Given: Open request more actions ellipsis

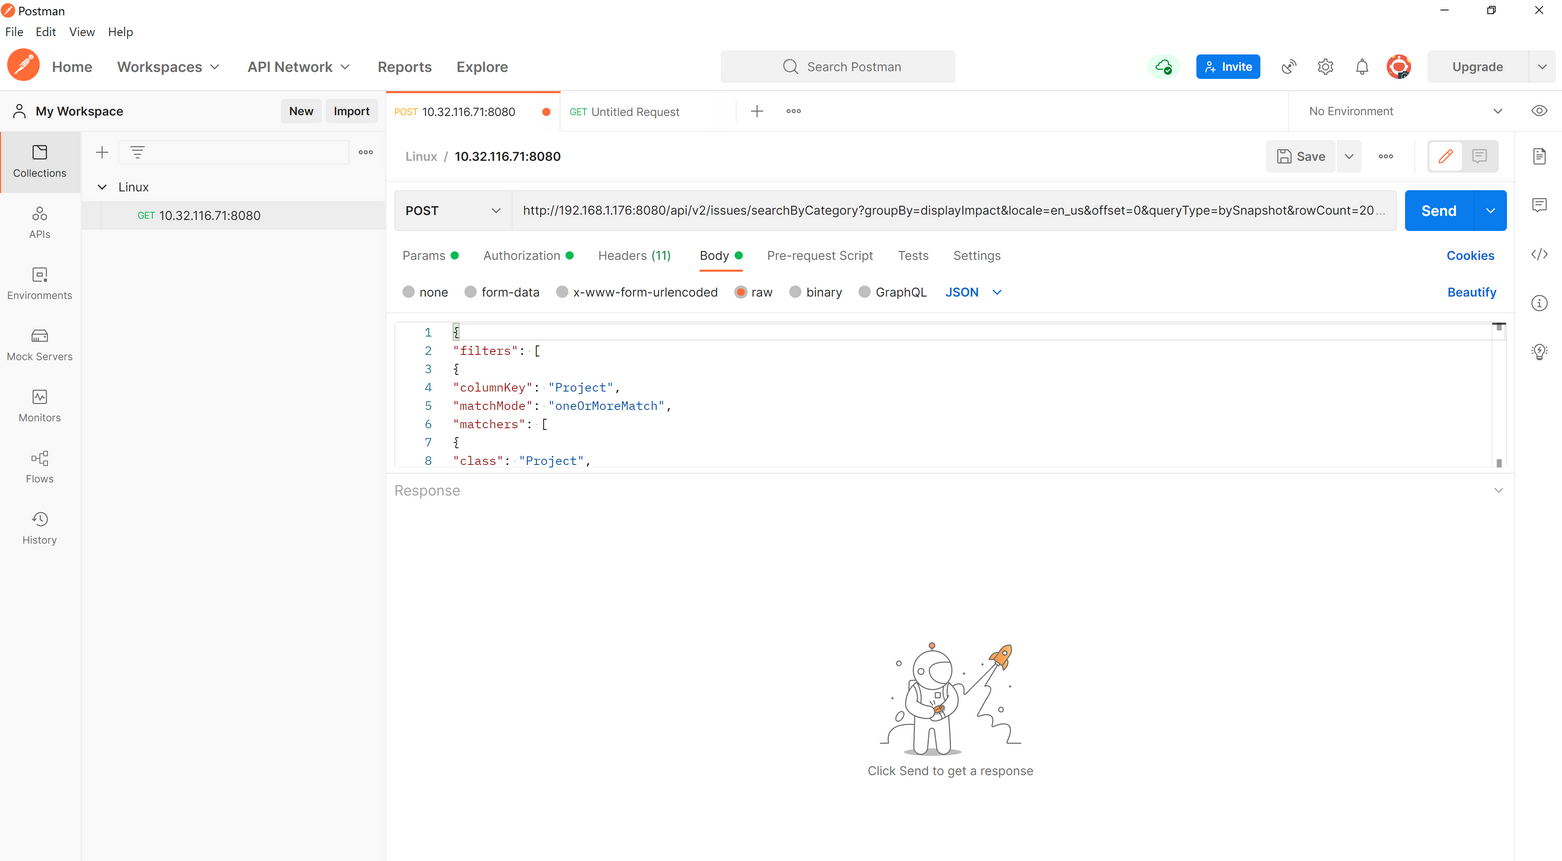Looking at the screenshot, I should pyautogui.click(x=1386, y=156).
